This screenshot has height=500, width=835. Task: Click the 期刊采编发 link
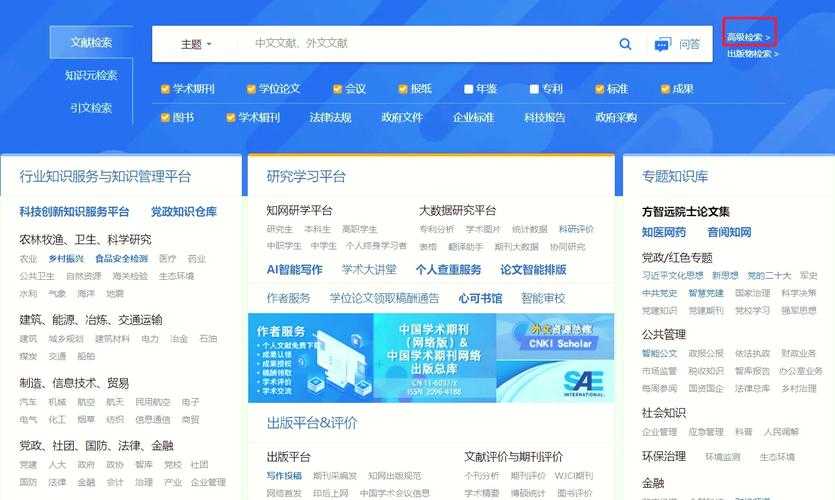(x=335, y=476)
